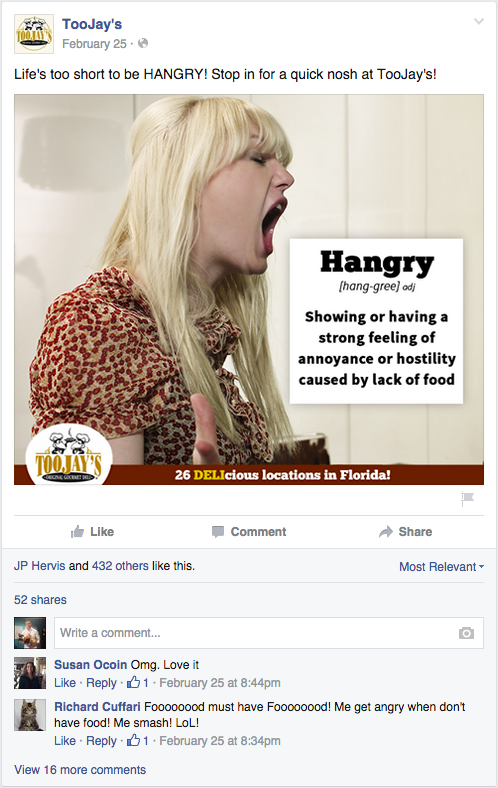The width and height of the screenshot is (498, 788).
Task: Click the public globe privacy icon
Action: [143, 44]
